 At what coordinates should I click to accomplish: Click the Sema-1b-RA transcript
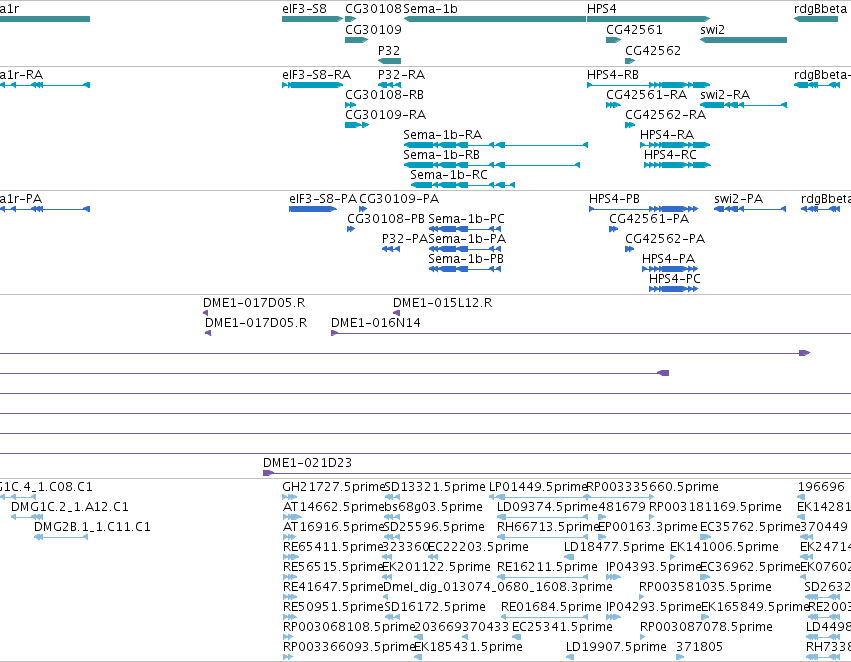pyautogui.click(x=496, y=145)
